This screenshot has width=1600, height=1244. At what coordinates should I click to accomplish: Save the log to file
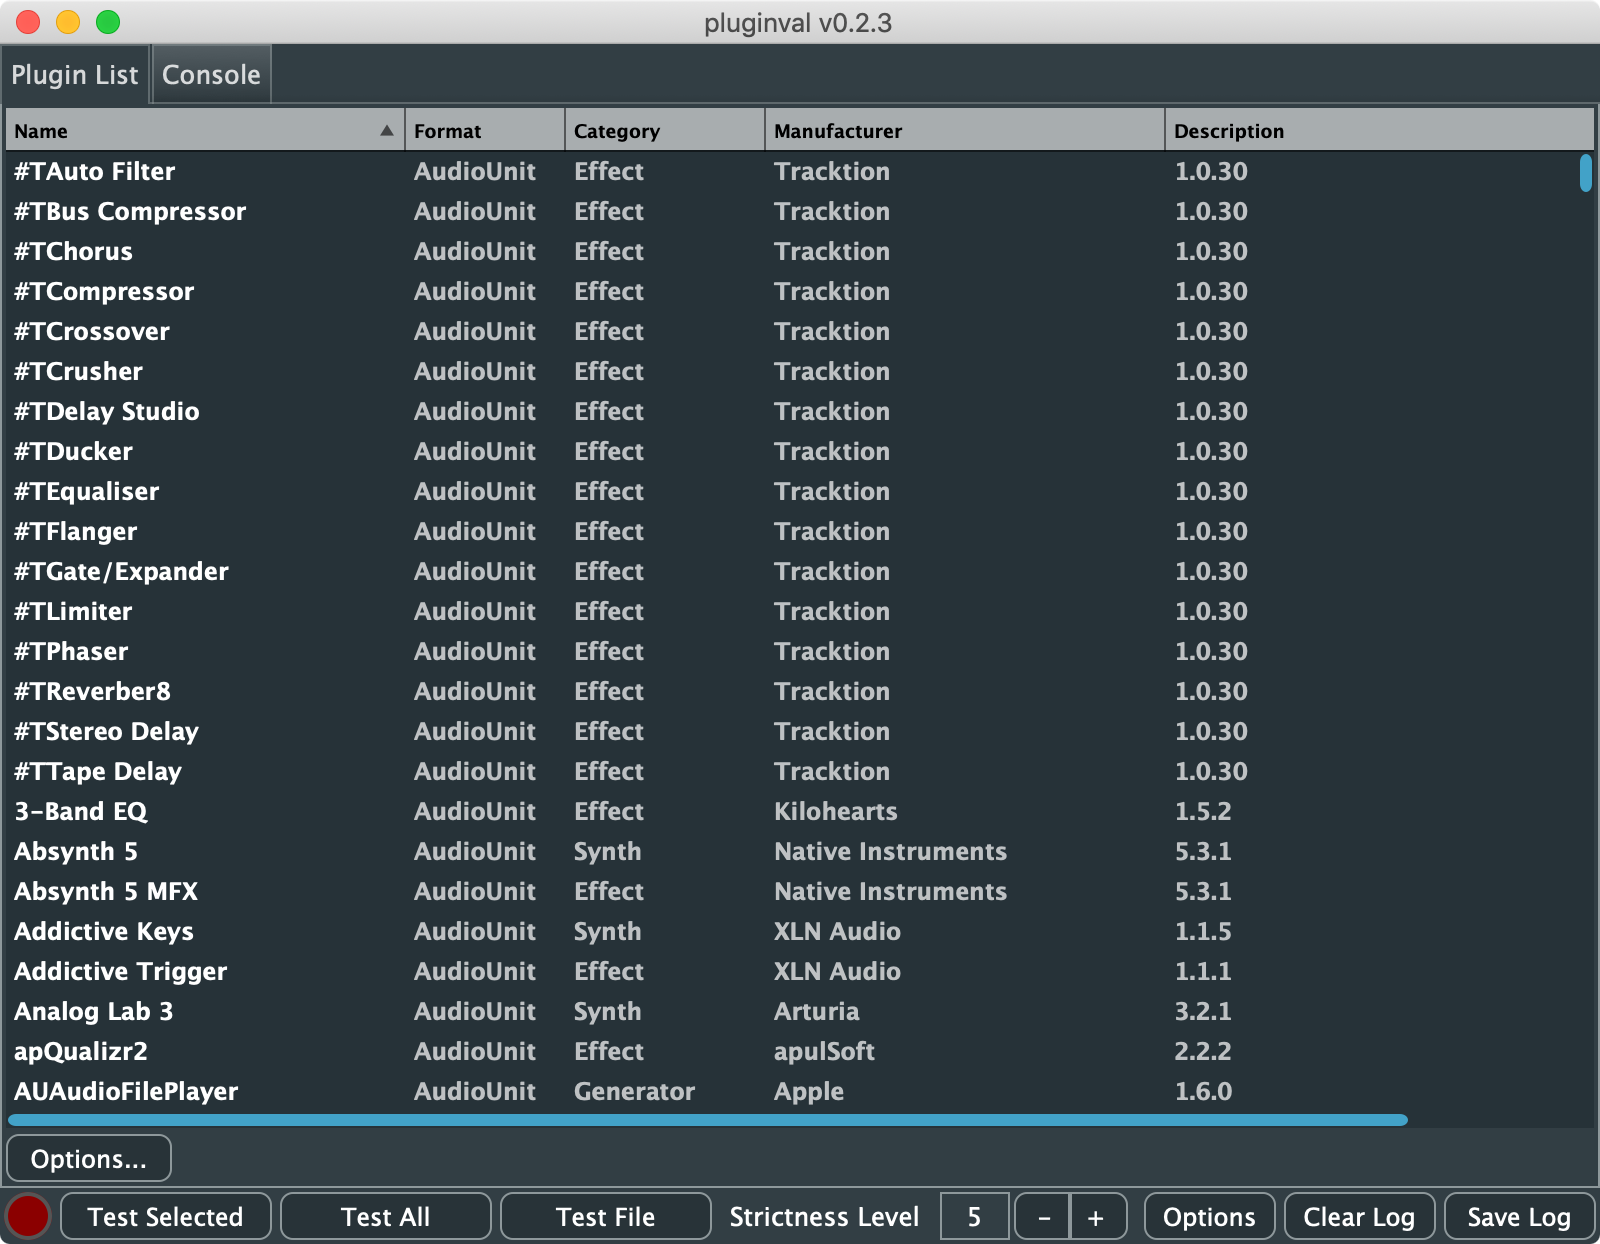1518,1217
